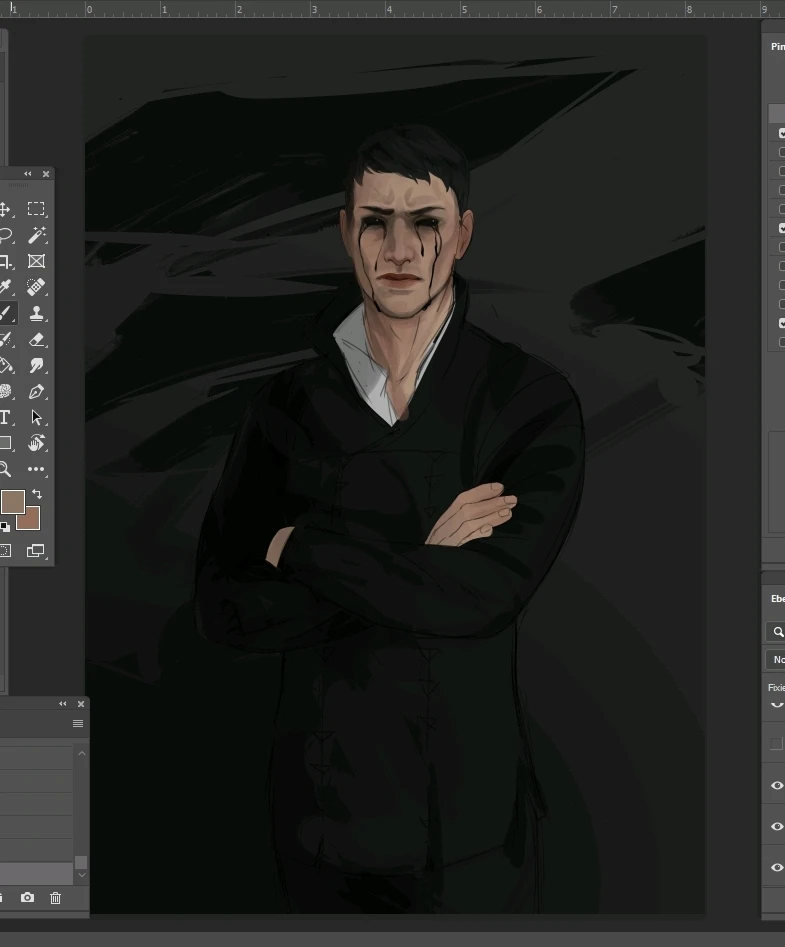Screen dimensions: 785x947
Task: Select the Magic Wand tool
Action: tap(36, 235)
